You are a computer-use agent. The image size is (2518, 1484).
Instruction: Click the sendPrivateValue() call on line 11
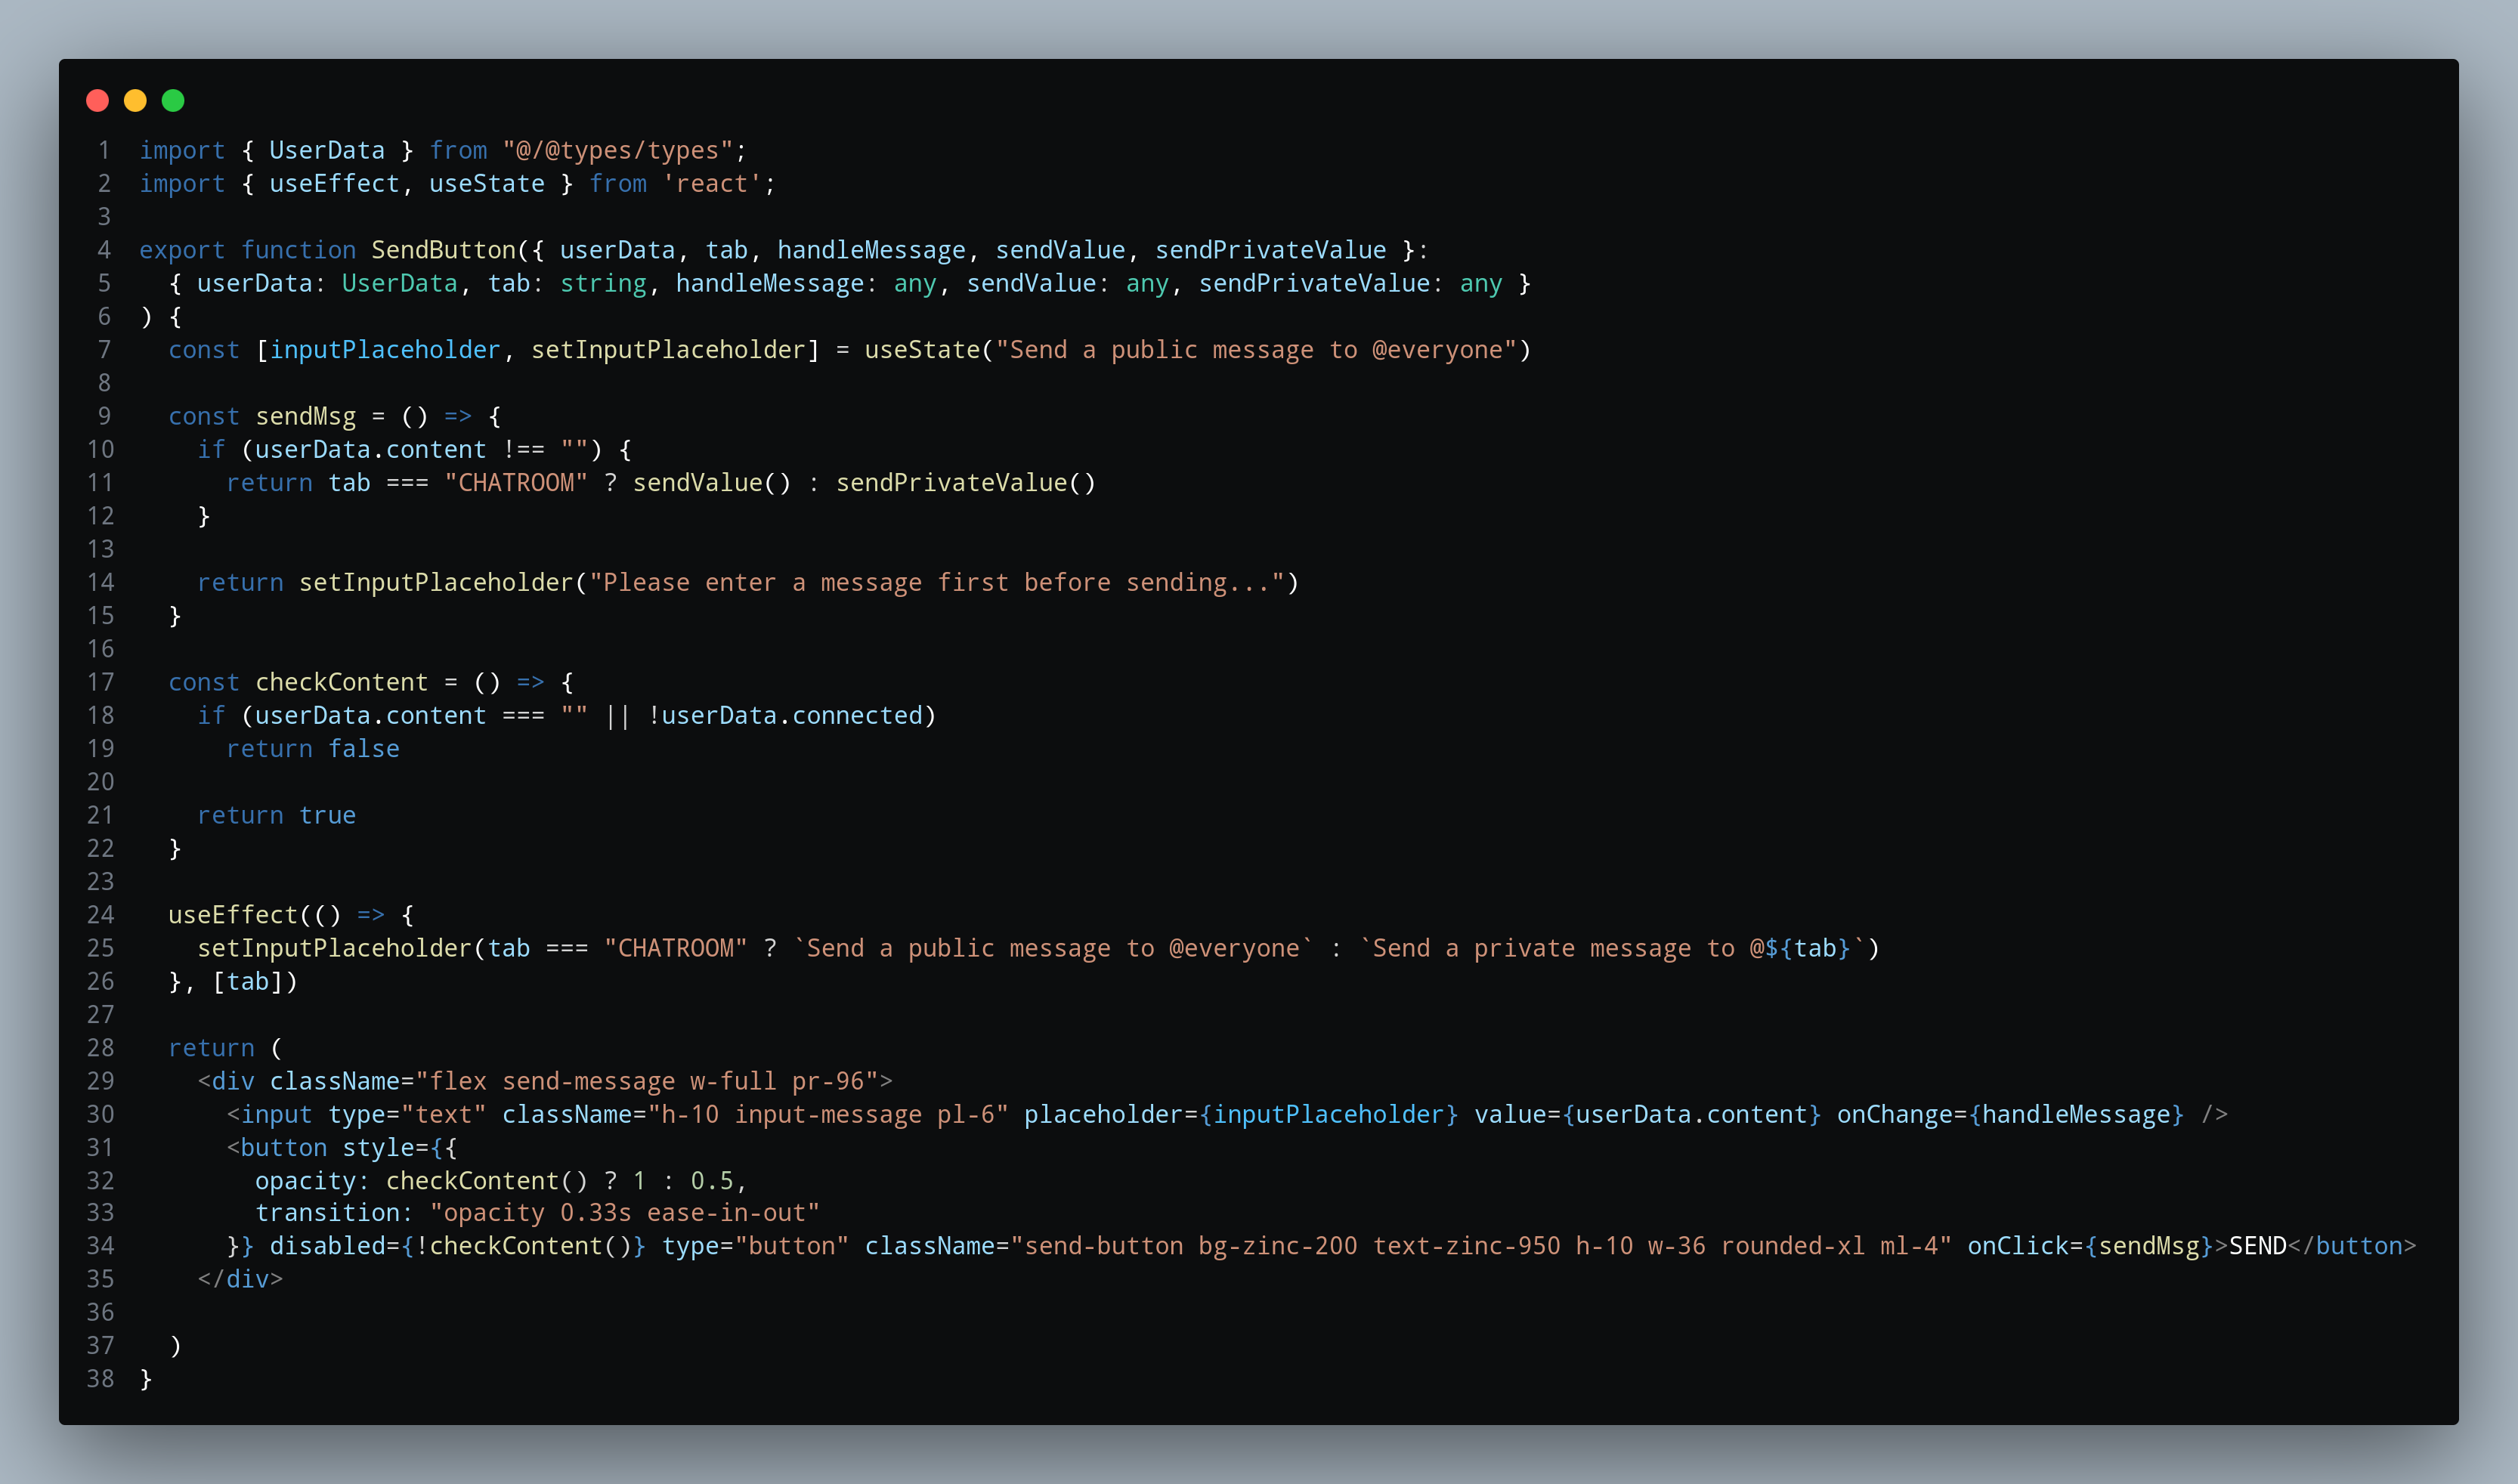[965, 483]
